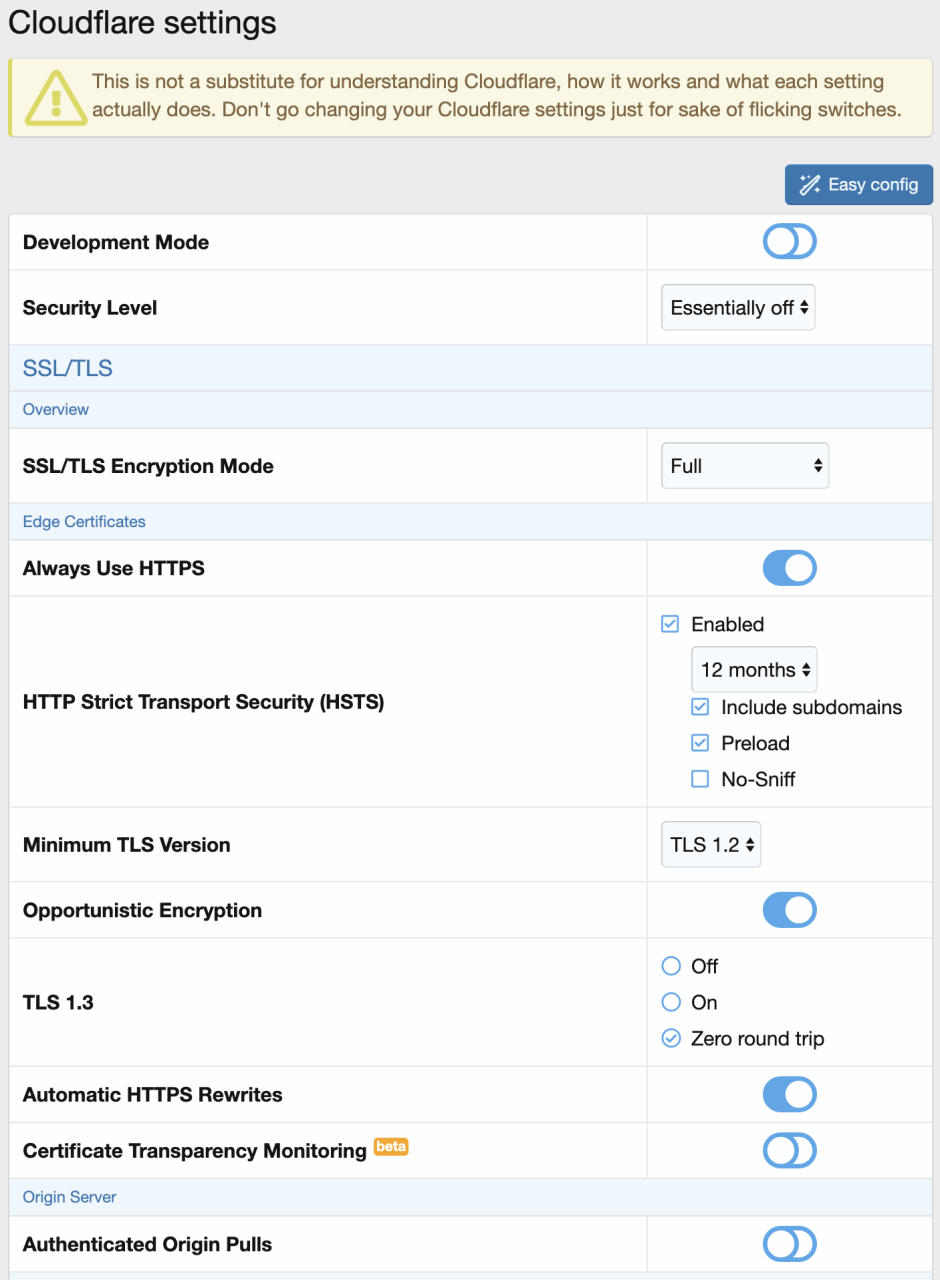
Task: Click the beta badge next to Certificate Transparency Monitoring
Action: tap(391, 1146)
